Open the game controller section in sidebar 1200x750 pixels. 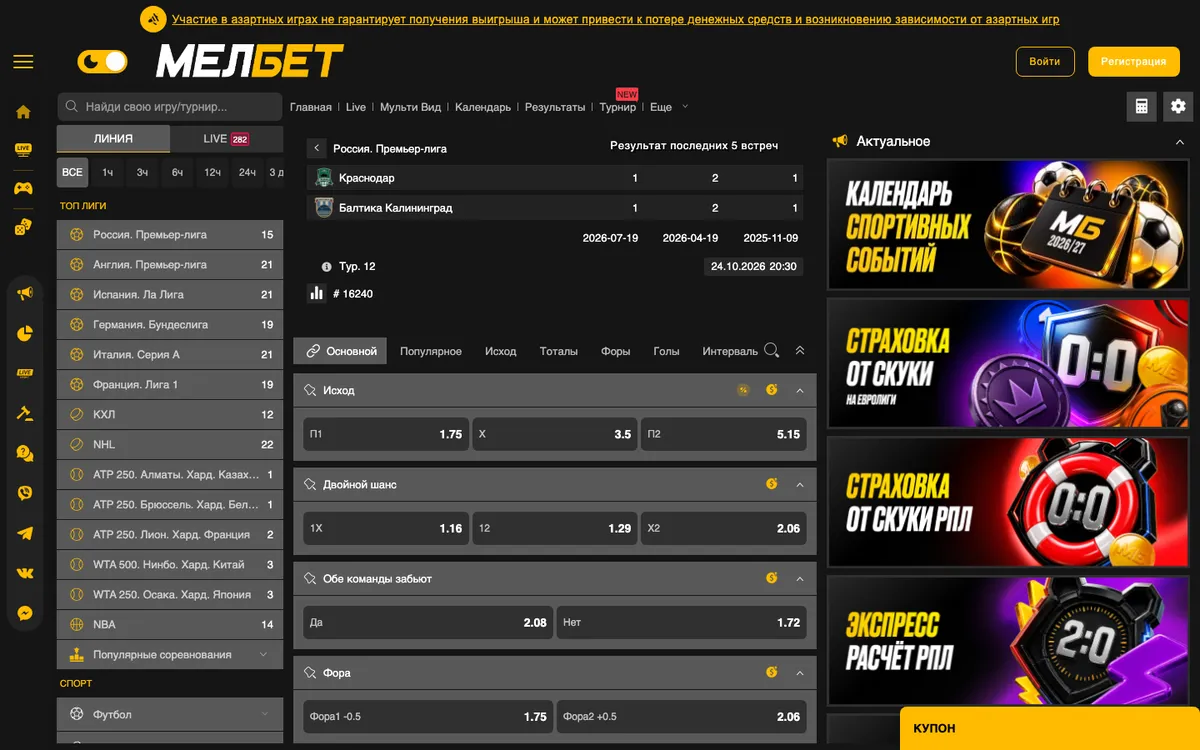[x=23, y=188]
